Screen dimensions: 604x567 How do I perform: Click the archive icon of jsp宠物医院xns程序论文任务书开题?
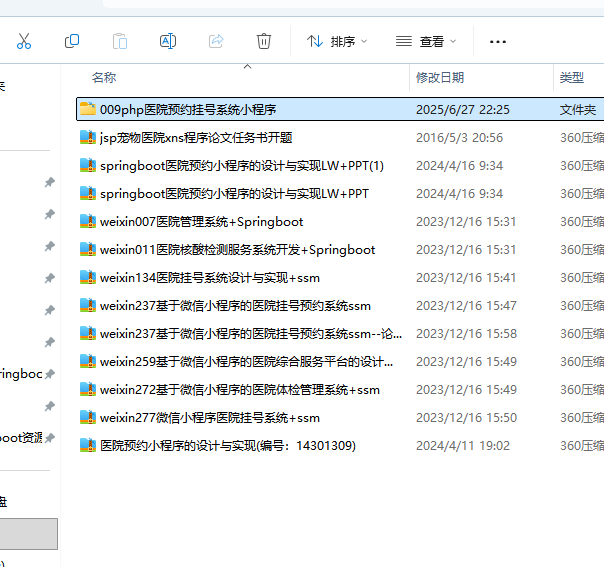[x=88, y=137]
